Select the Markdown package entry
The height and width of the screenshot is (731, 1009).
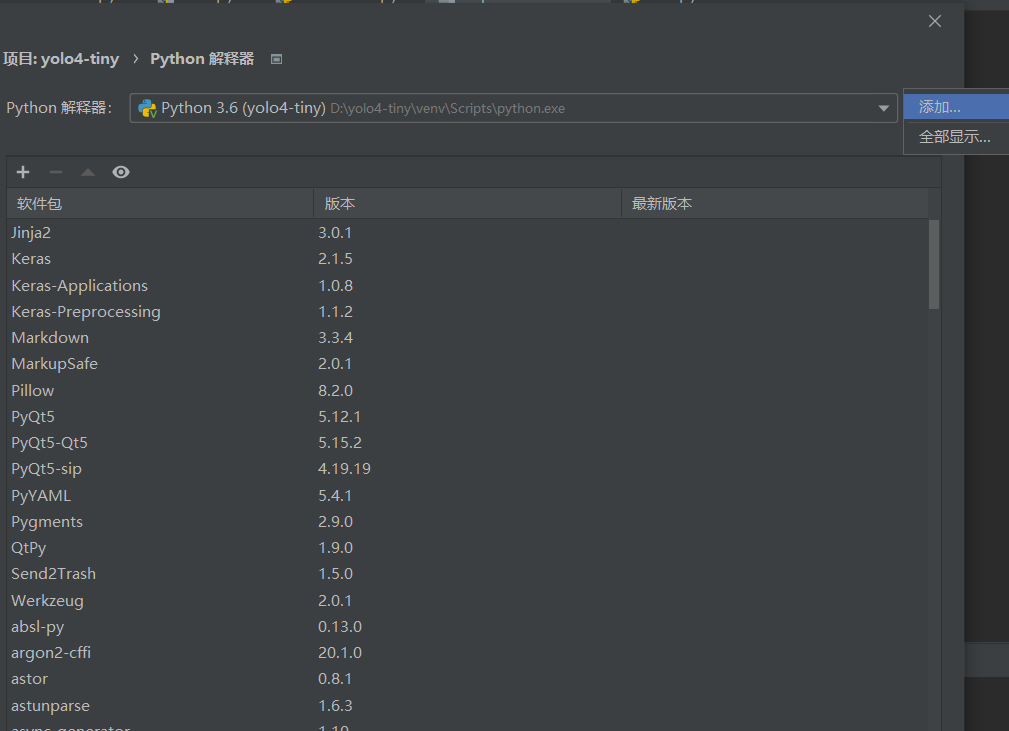pos(50,337)
